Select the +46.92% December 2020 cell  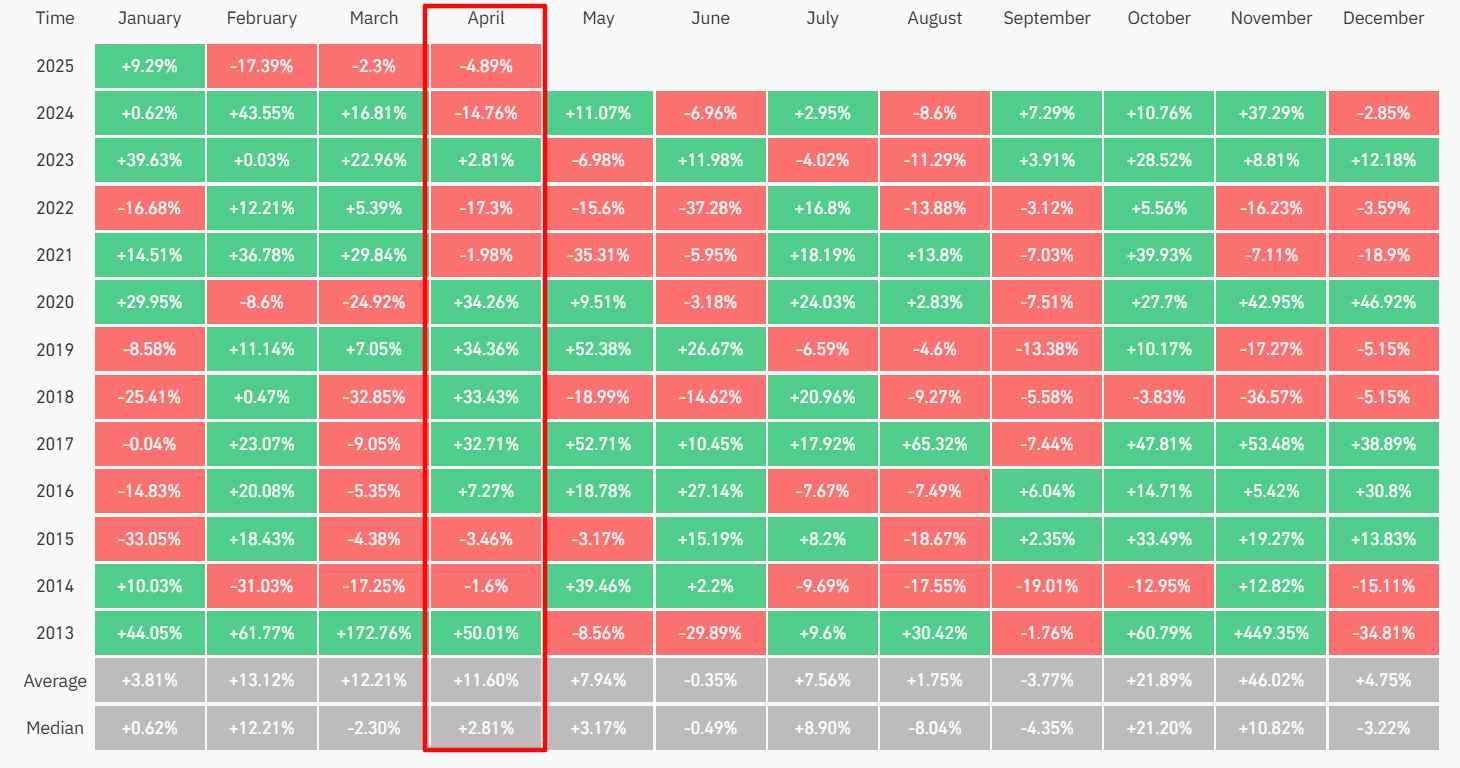tap(1383, 302)
